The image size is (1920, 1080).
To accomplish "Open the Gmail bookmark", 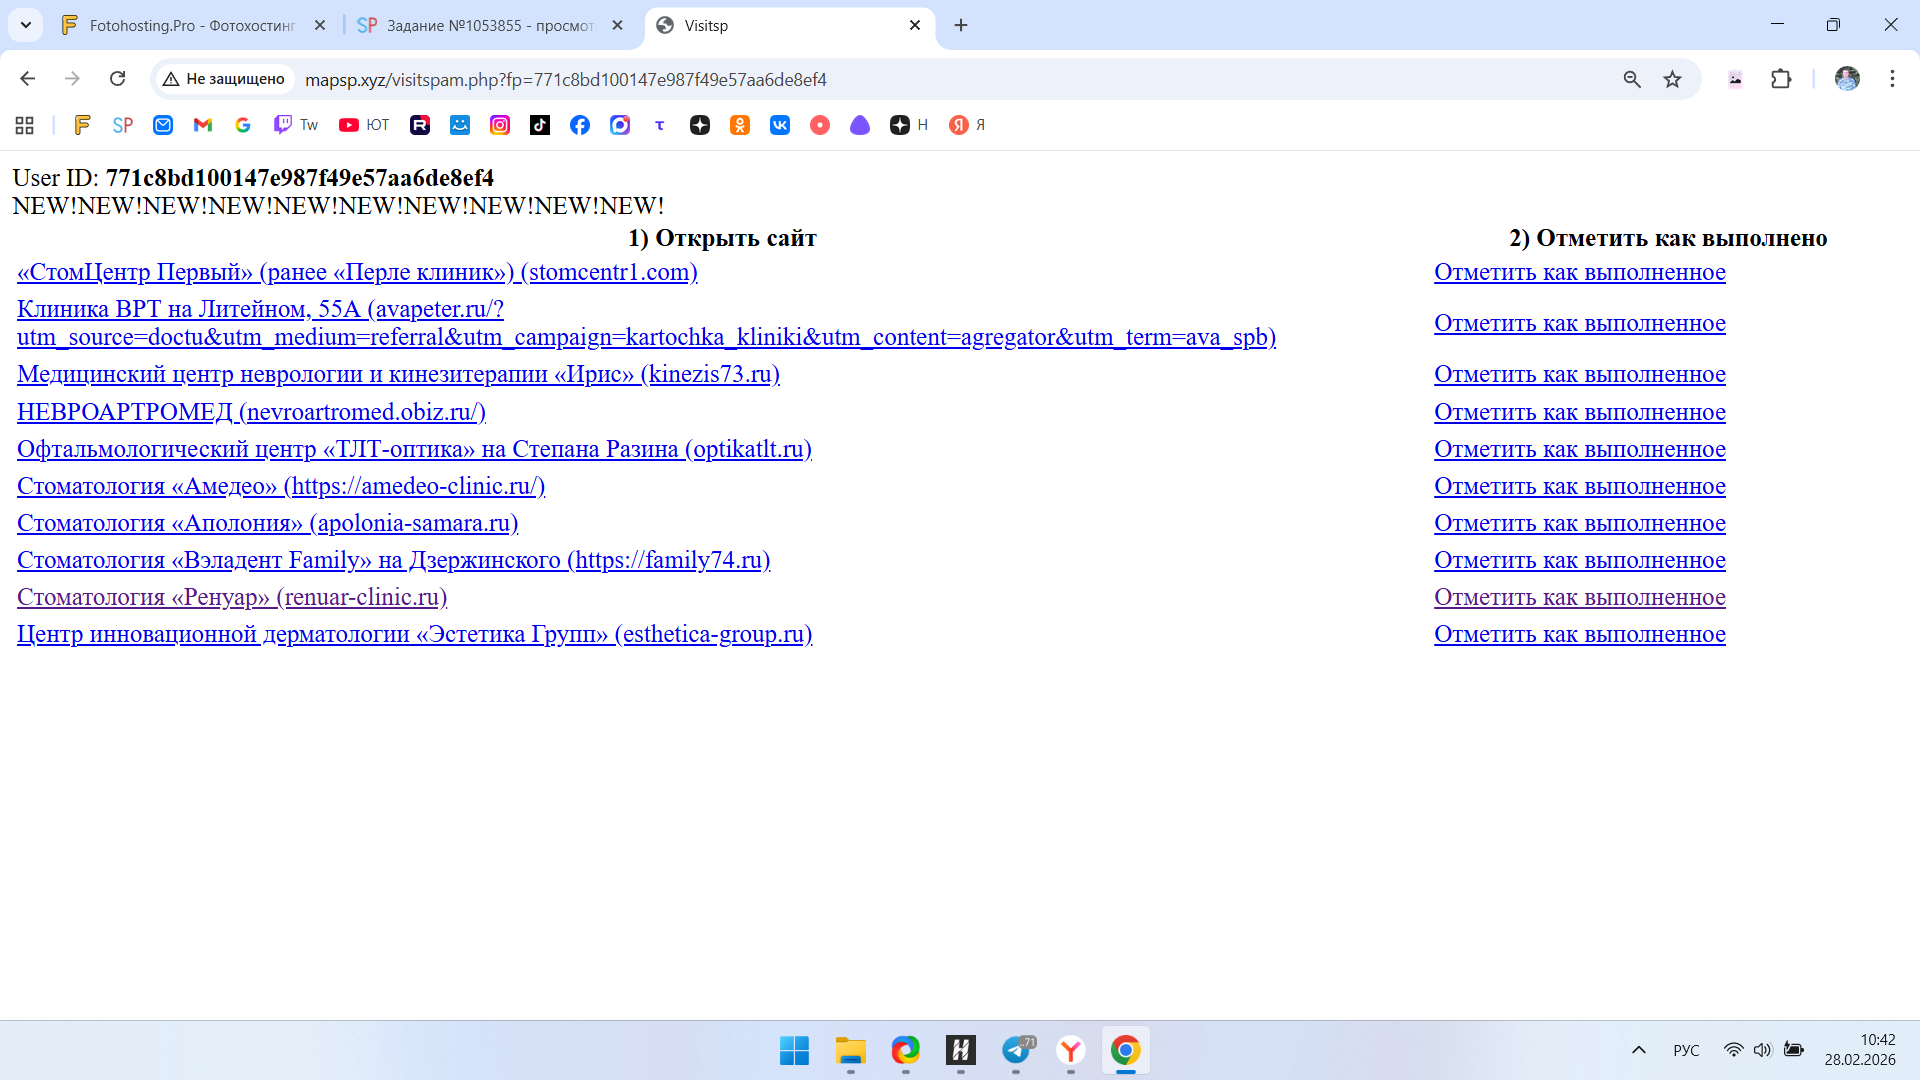I will (203, 125).
